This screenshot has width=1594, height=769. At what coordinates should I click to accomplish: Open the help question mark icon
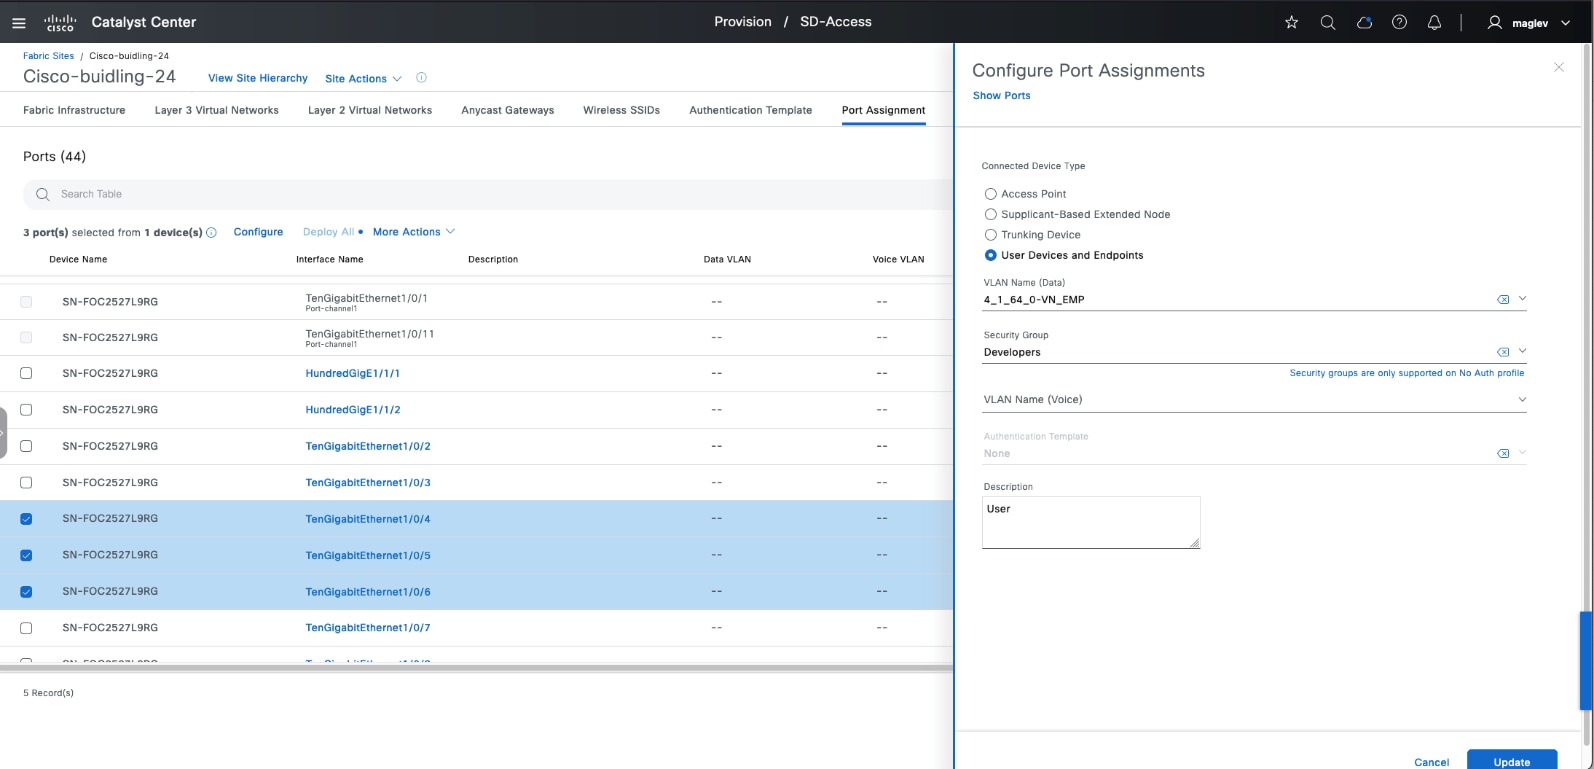(1399, 23)
